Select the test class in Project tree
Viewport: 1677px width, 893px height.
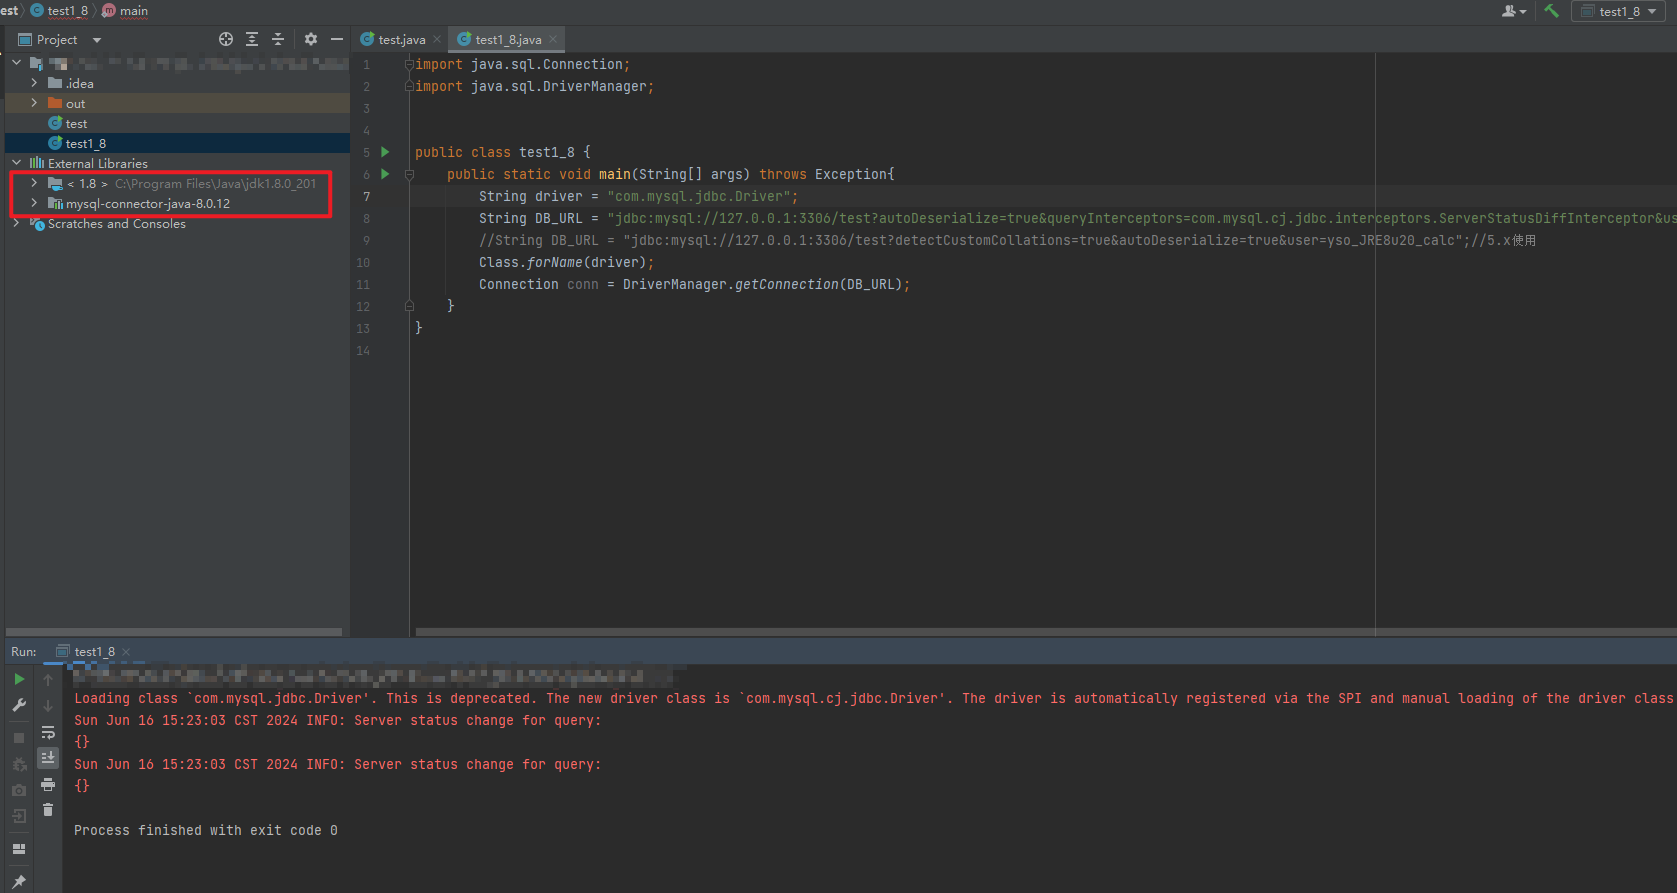click(76, 123)
